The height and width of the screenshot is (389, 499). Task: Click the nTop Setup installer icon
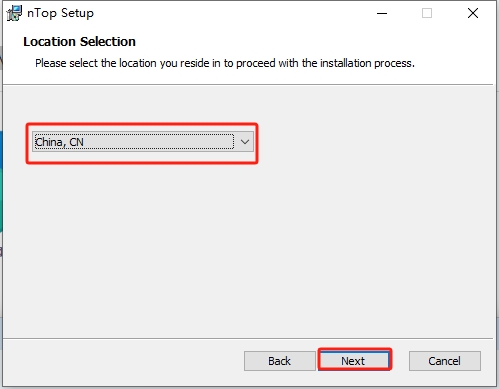tap(14, 13)
